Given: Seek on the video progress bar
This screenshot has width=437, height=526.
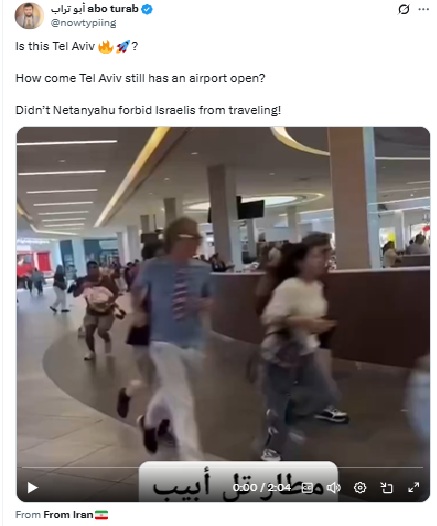Looking at the screenshot, I should (x=222, y=467).
